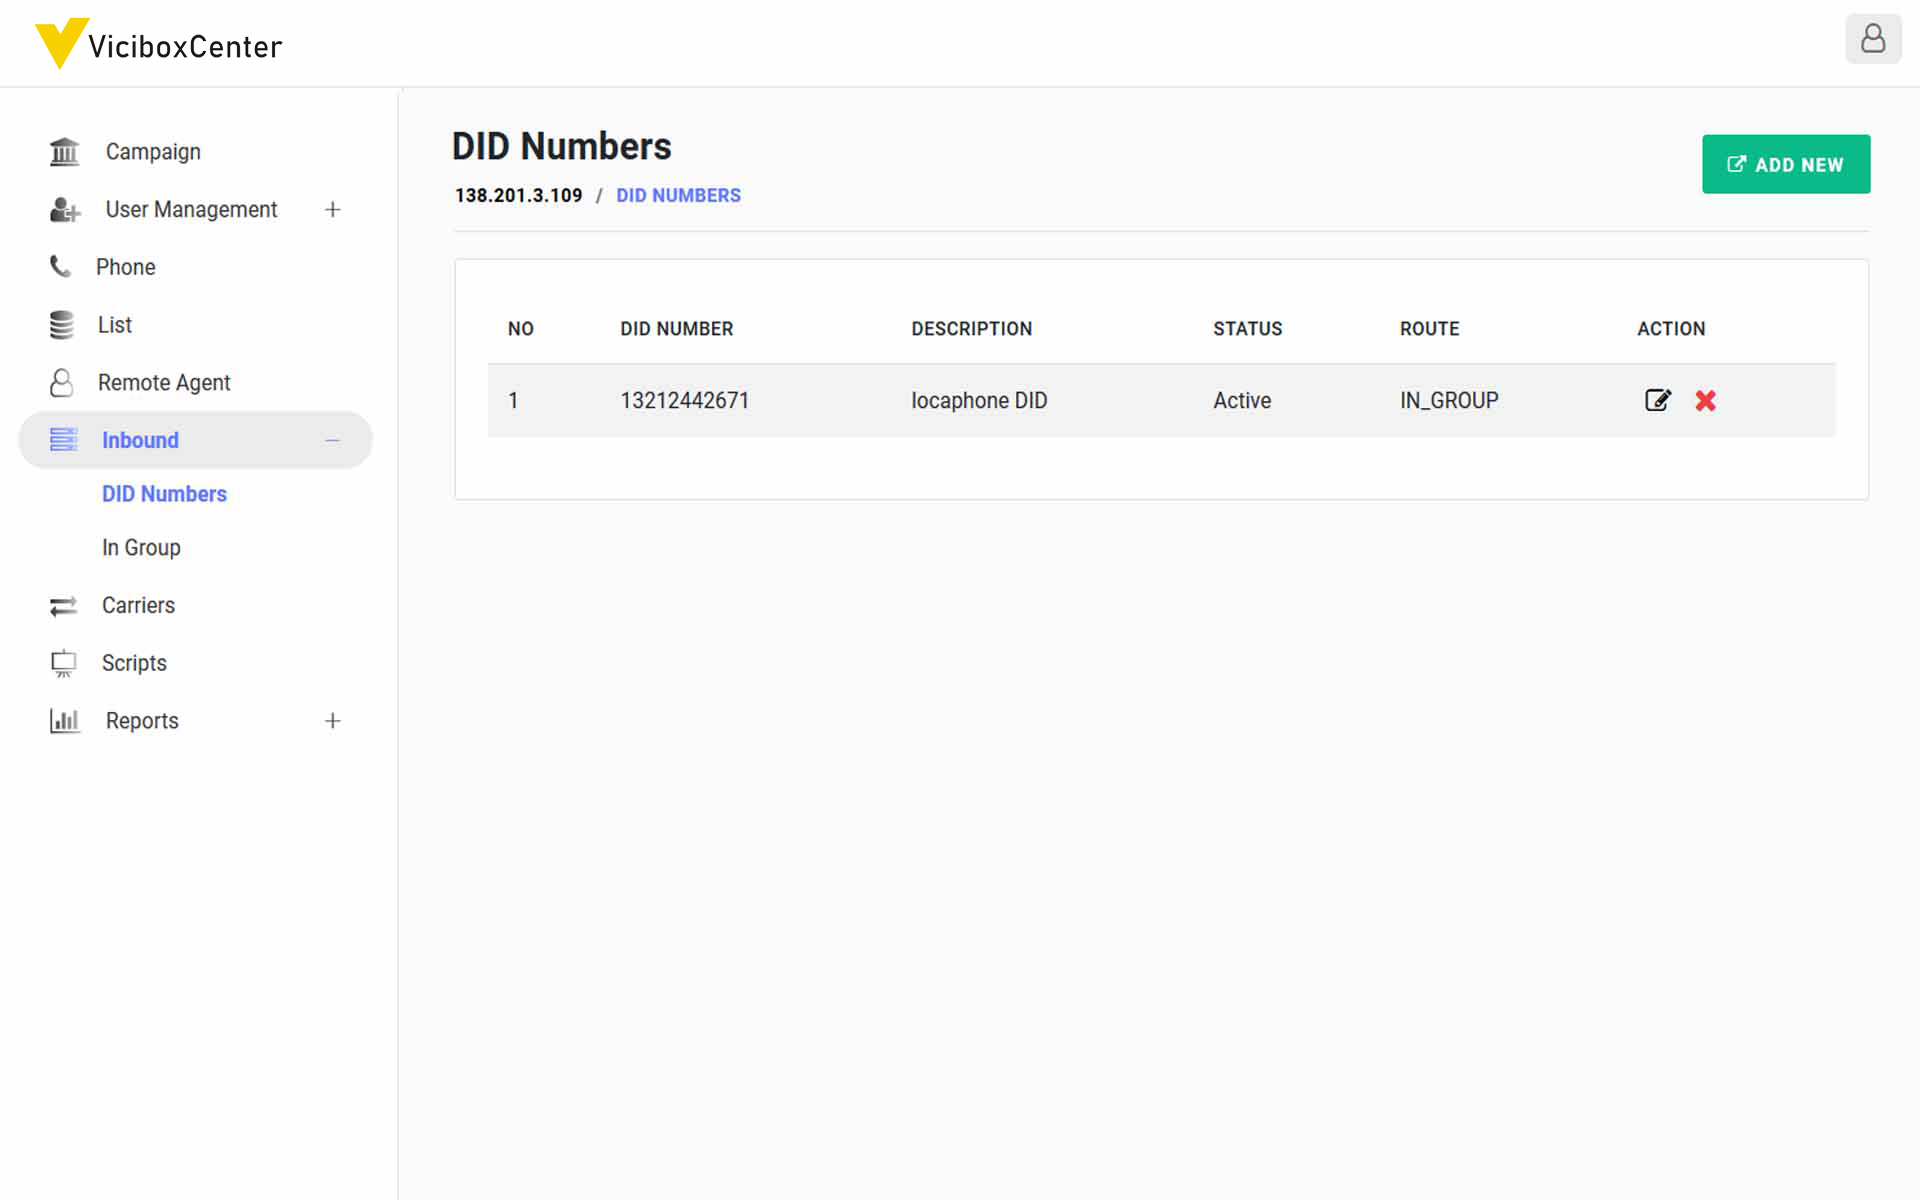This screenshot has width=1920, height=1200.
Task: Expand Reports submenu with plus sign
Action: point(332,721)
